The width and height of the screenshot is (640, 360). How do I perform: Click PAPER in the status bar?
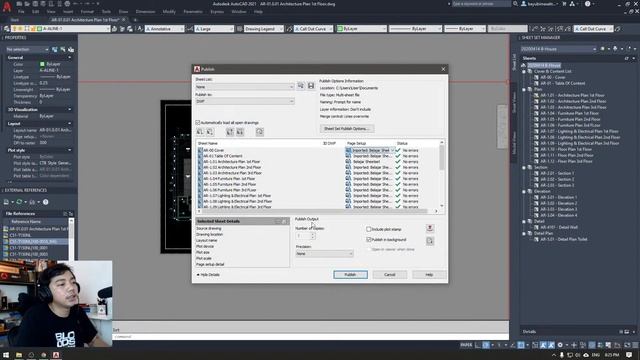click(466, 345)
